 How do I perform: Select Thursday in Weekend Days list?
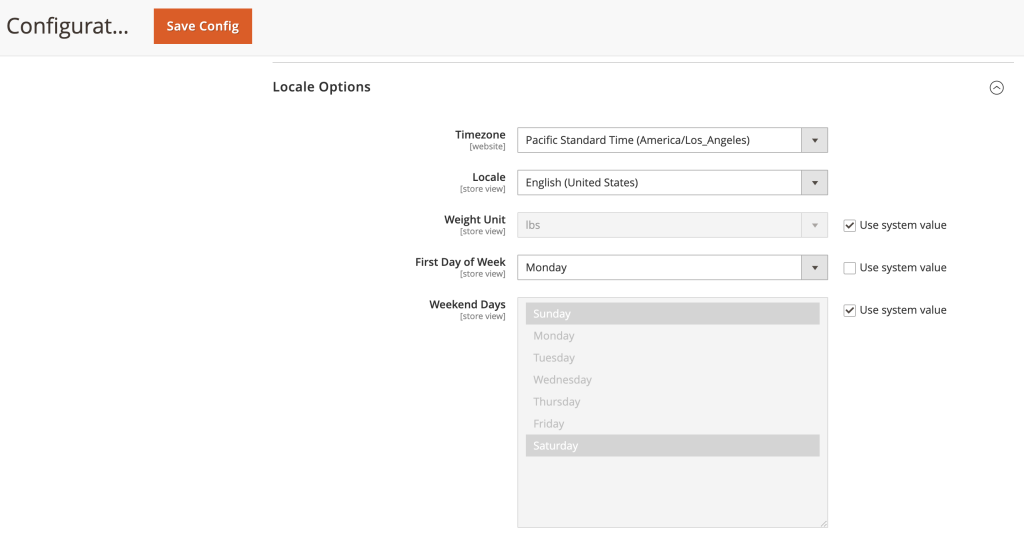[672, 402]
